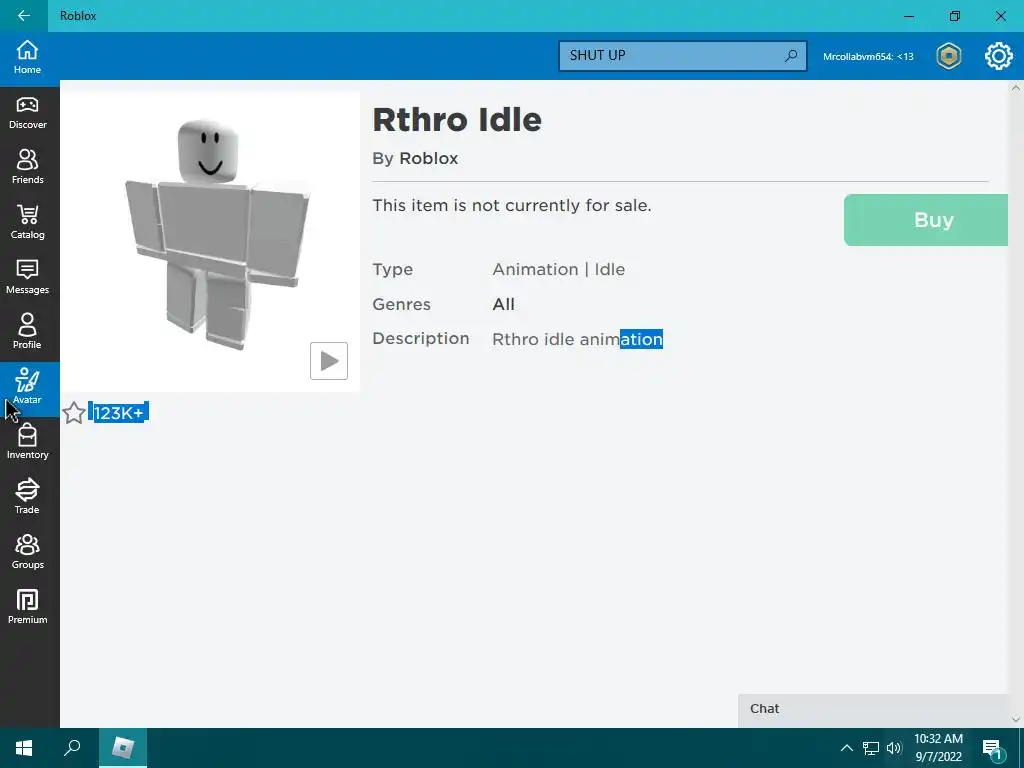Favorite the item with the star icon
1024x768 pixels.
74,413
